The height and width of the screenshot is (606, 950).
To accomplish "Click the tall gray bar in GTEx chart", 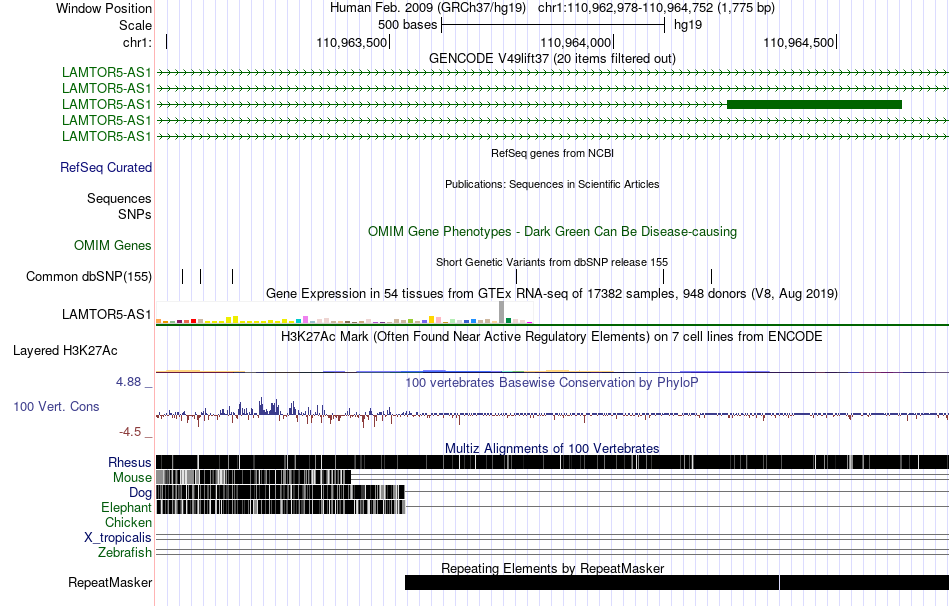I will (502, 312).
